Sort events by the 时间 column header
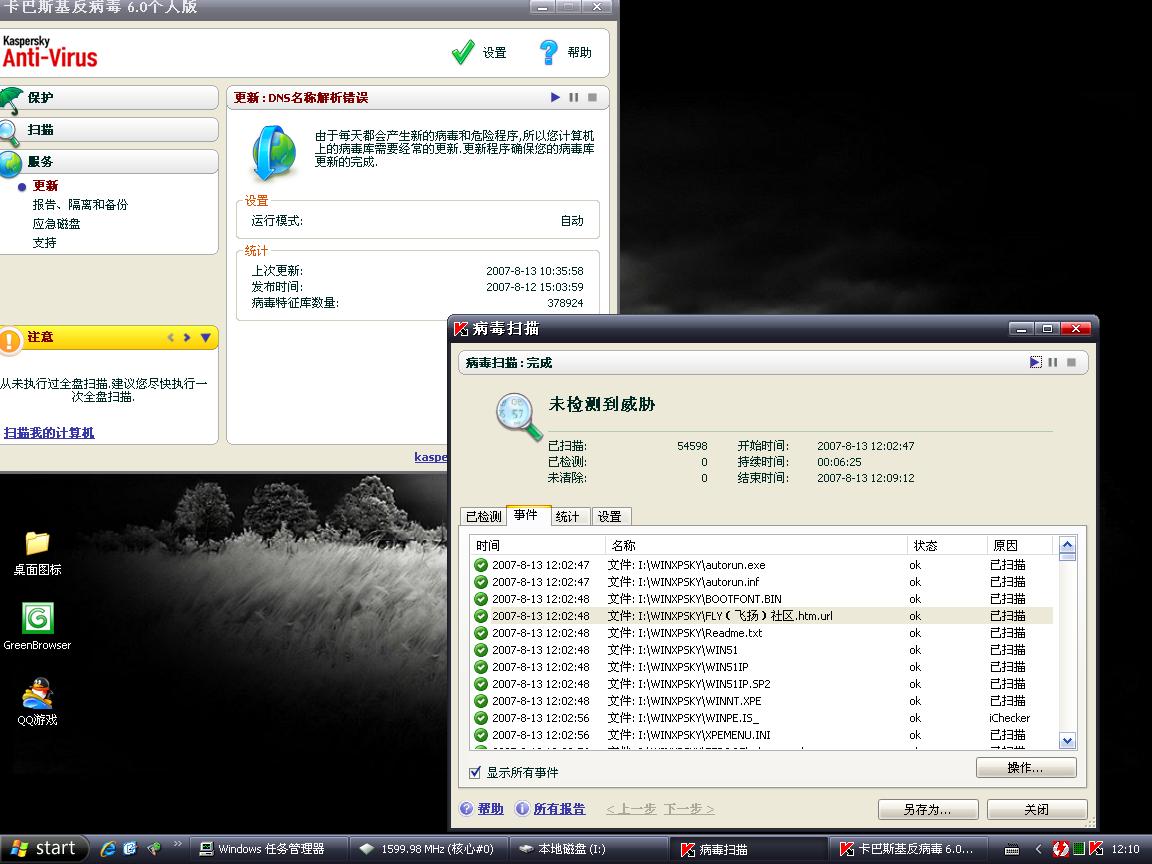Viewport: 1152px width, 864px height. pos(538,545)
